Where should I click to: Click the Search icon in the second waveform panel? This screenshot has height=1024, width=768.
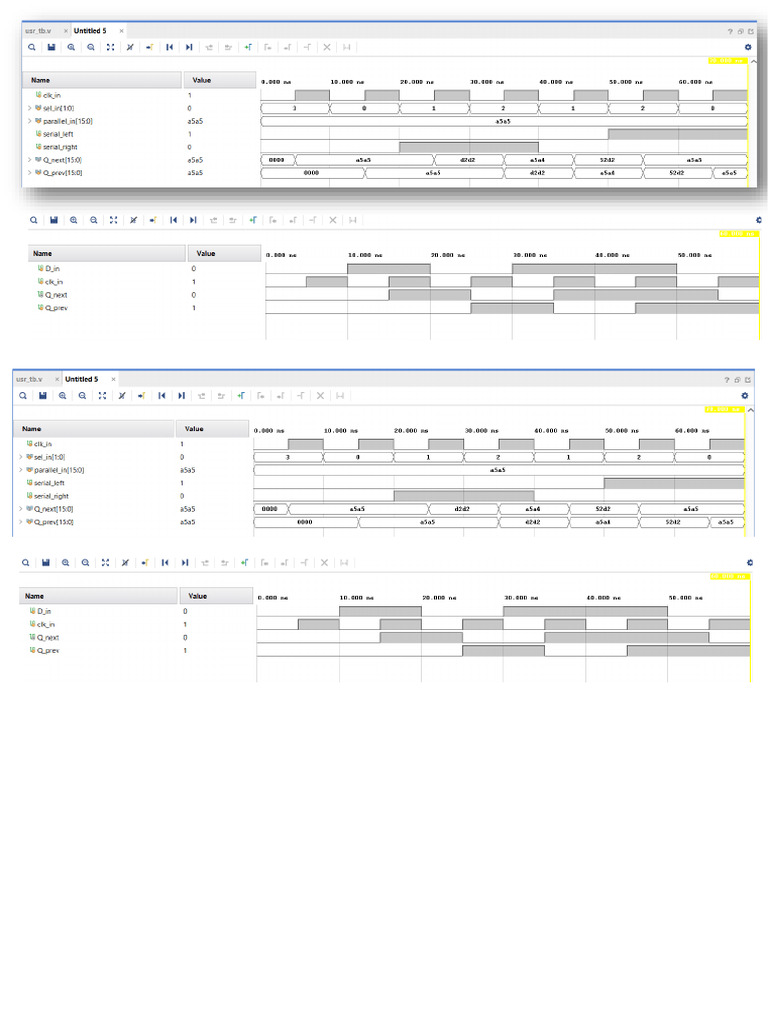pos(33,220)
